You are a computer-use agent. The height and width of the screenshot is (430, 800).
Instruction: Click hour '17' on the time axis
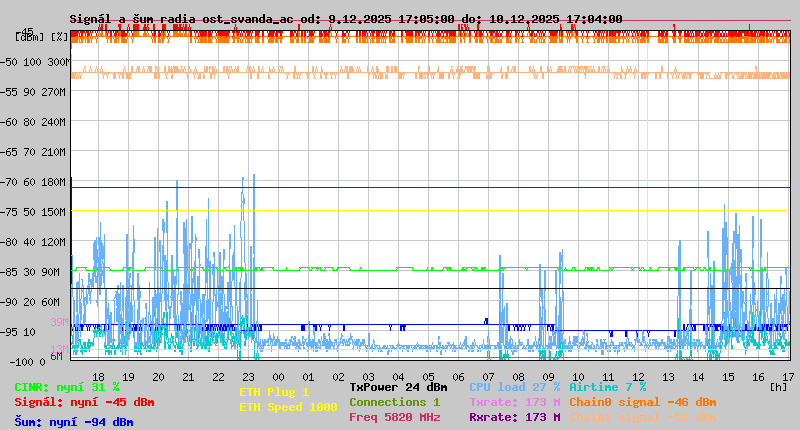point(788,377)
